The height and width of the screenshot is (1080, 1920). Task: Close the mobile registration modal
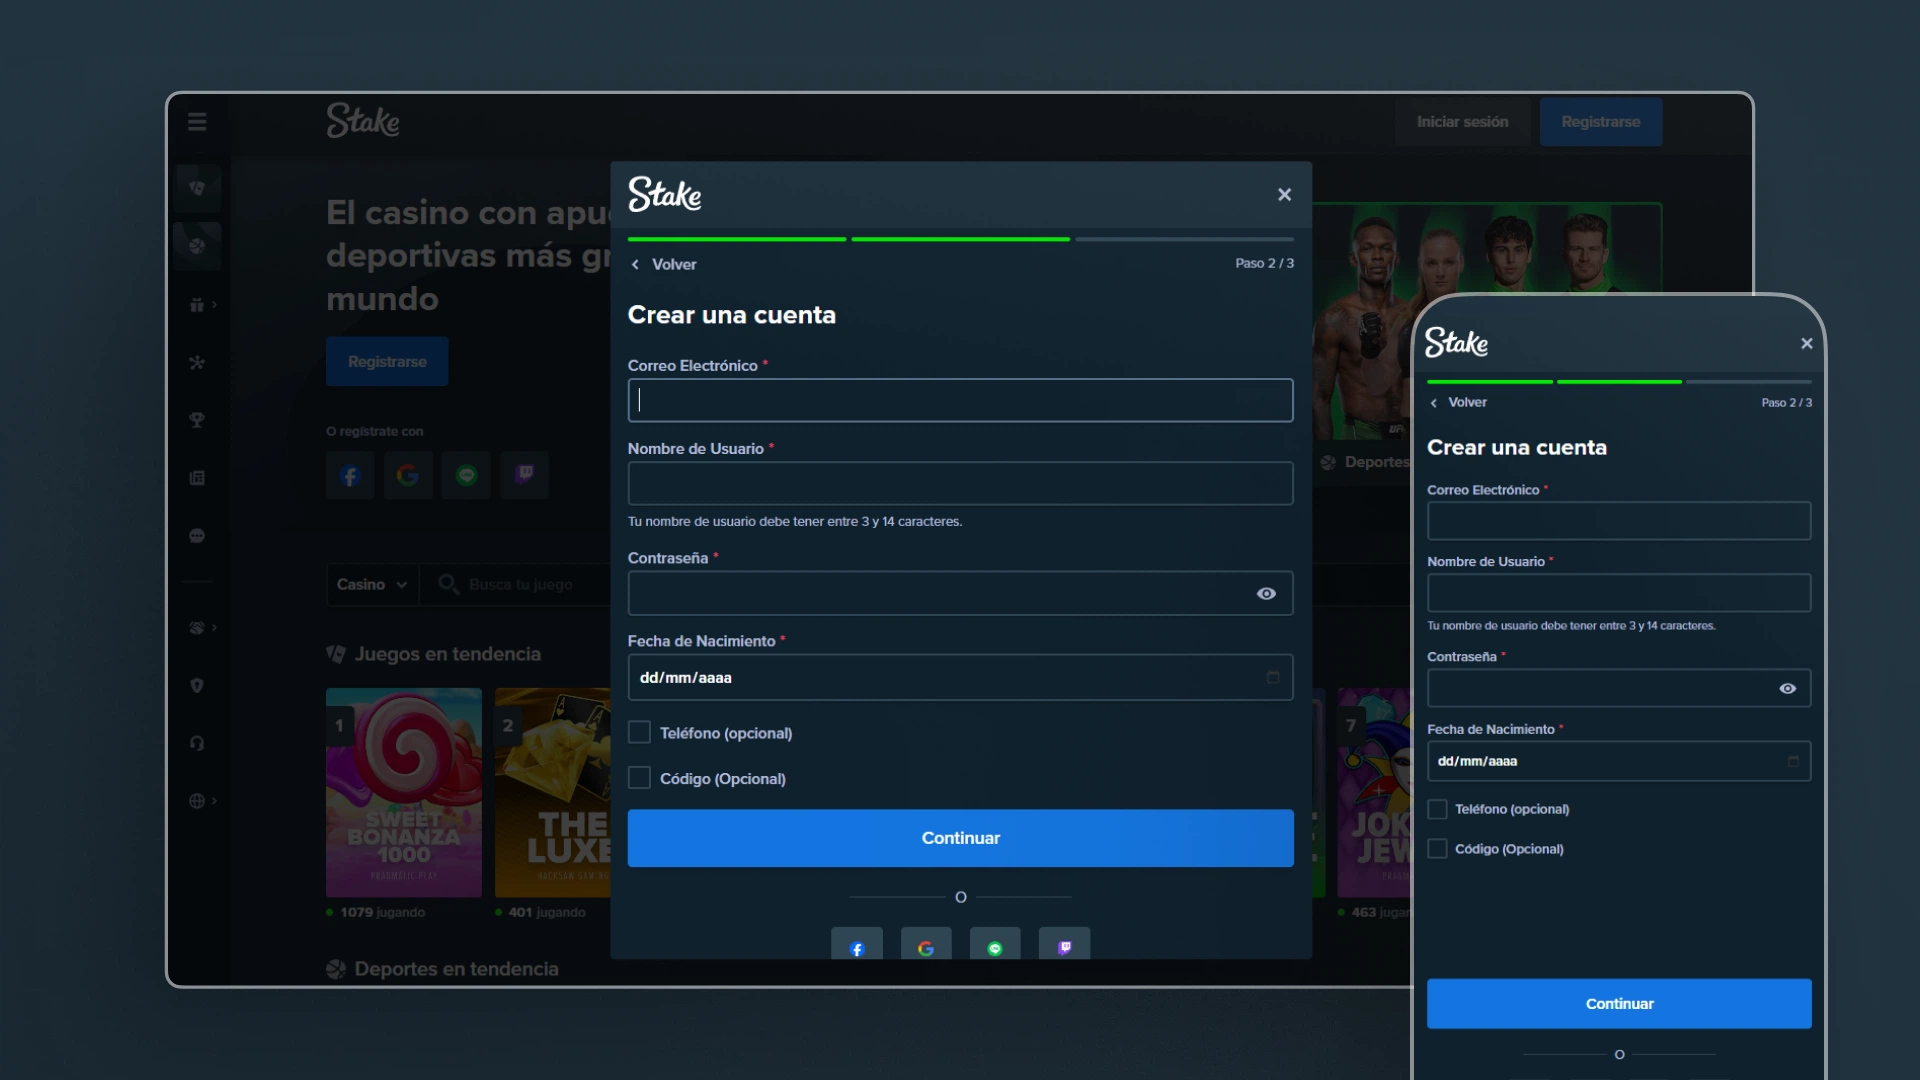tap(1806, 343)
